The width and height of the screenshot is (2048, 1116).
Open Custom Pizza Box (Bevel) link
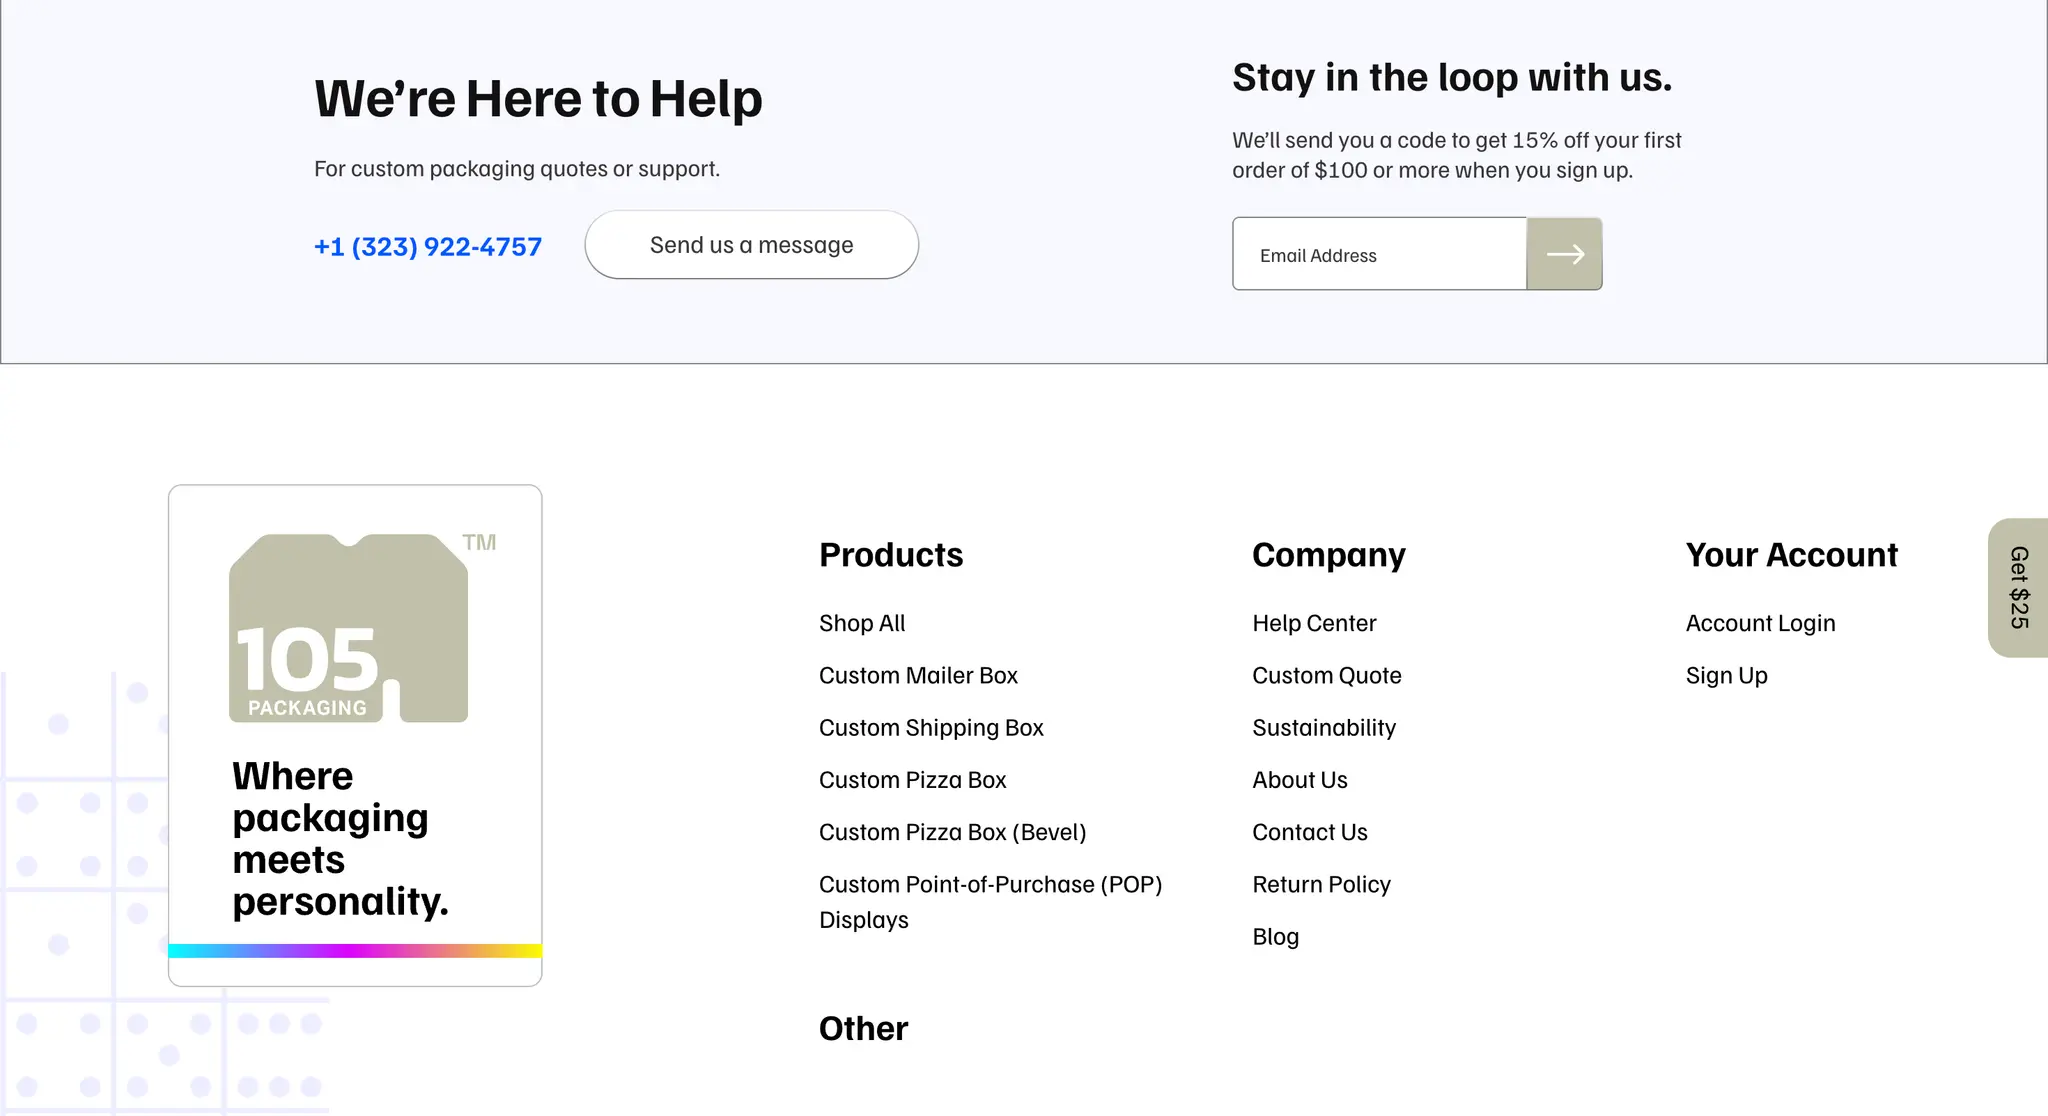click(952, 832)
